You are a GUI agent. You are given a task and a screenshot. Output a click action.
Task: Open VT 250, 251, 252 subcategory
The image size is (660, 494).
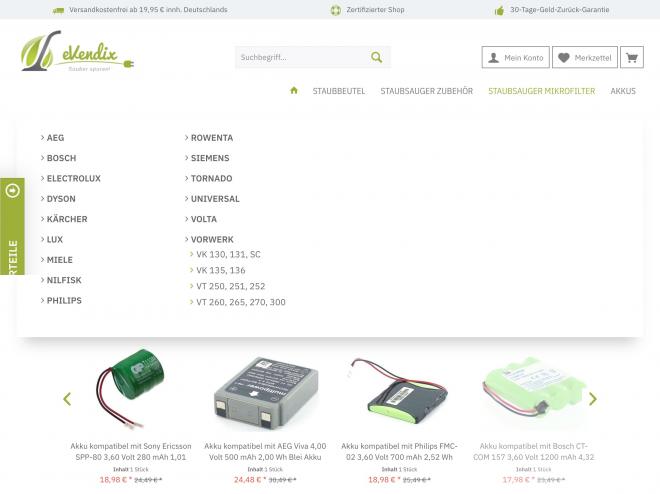231,286
